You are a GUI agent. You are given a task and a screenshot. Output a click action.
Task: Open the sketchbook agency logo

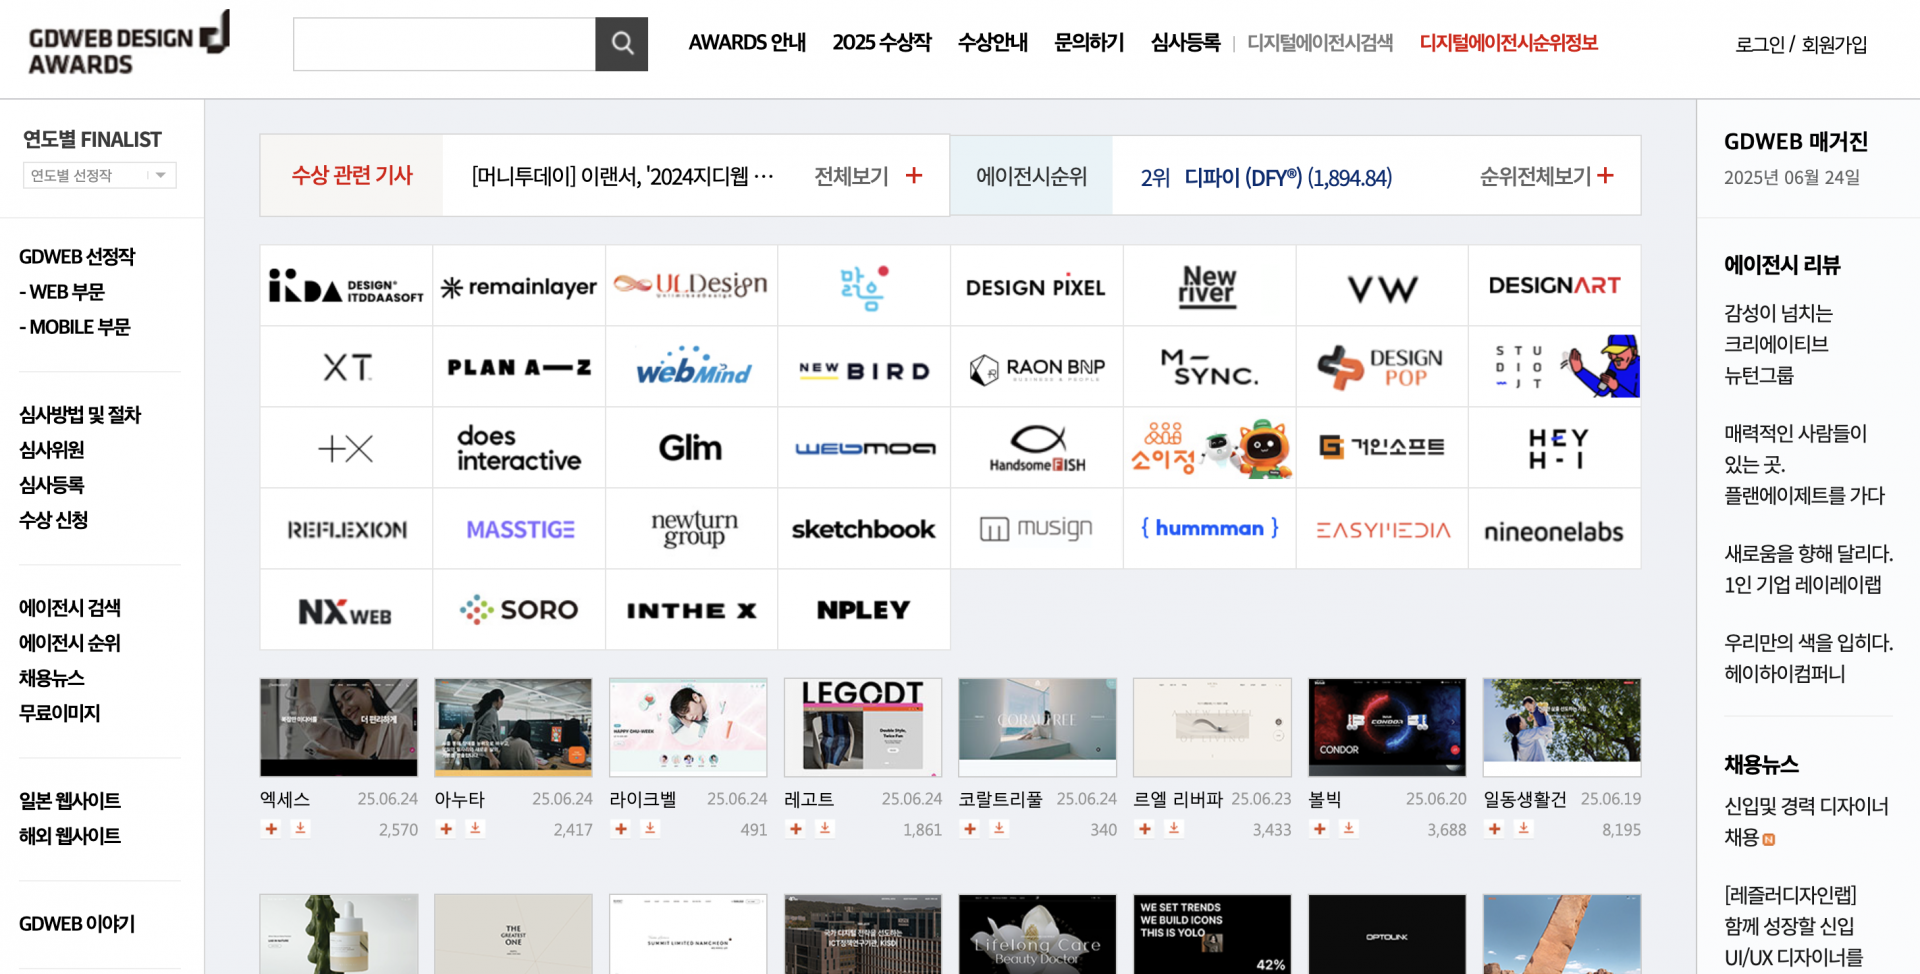(x=864, y=529)
